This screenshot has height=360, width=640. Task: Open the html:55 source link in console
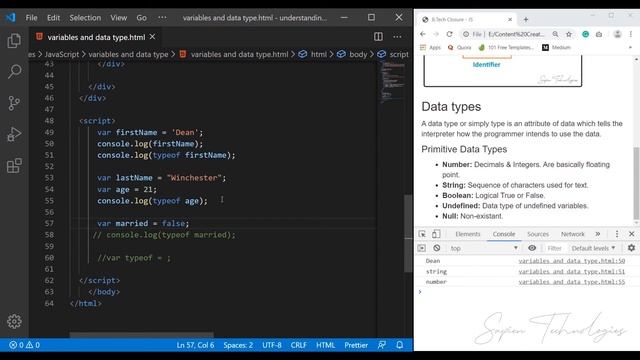pos(571,282)
